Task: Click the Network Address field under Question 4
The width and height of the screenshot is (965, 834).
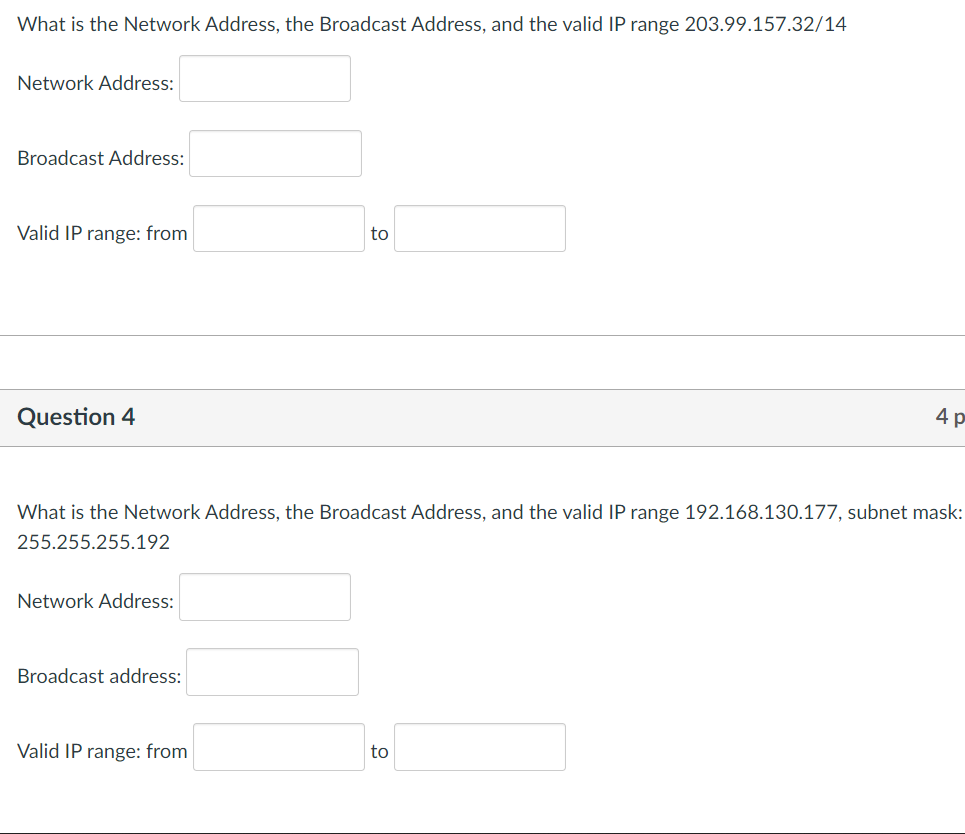Action: pyautogui.click(x=264, y=597)
